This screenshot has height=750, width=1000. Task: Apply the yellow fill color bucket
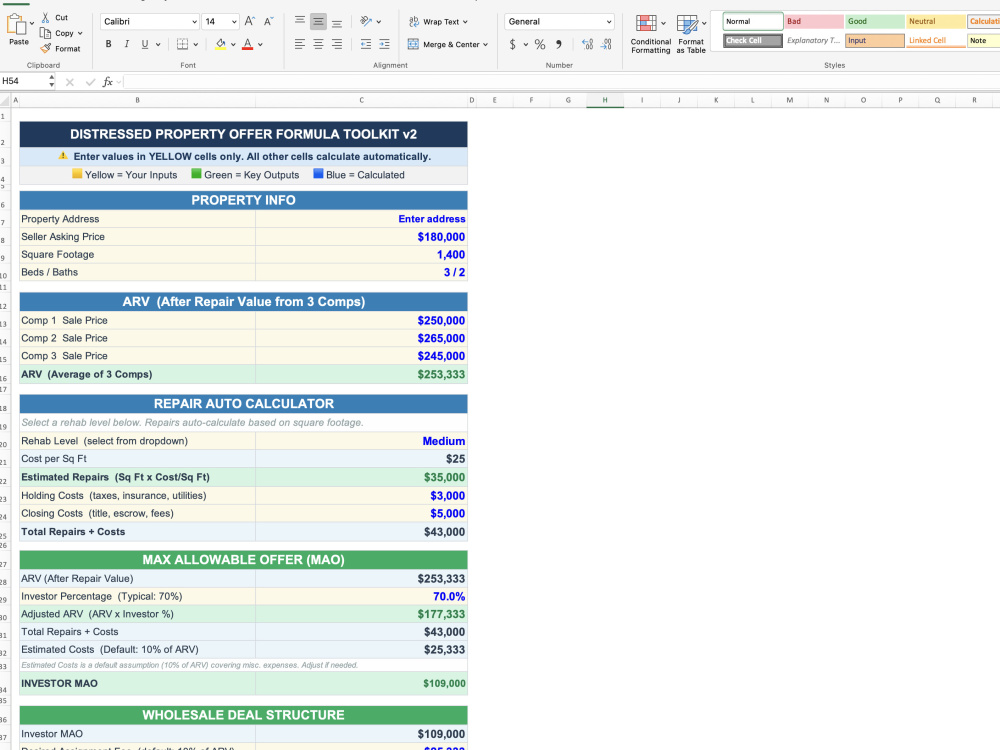(x=221, y=45)
